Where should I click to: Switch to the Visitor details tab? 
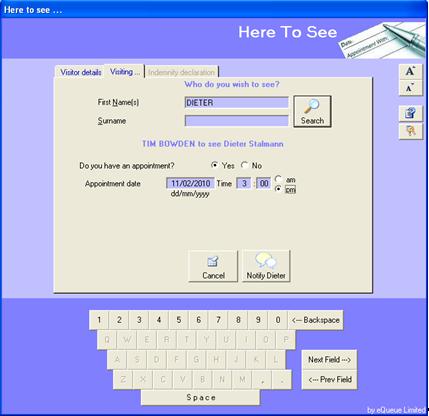tap(81, 72)
